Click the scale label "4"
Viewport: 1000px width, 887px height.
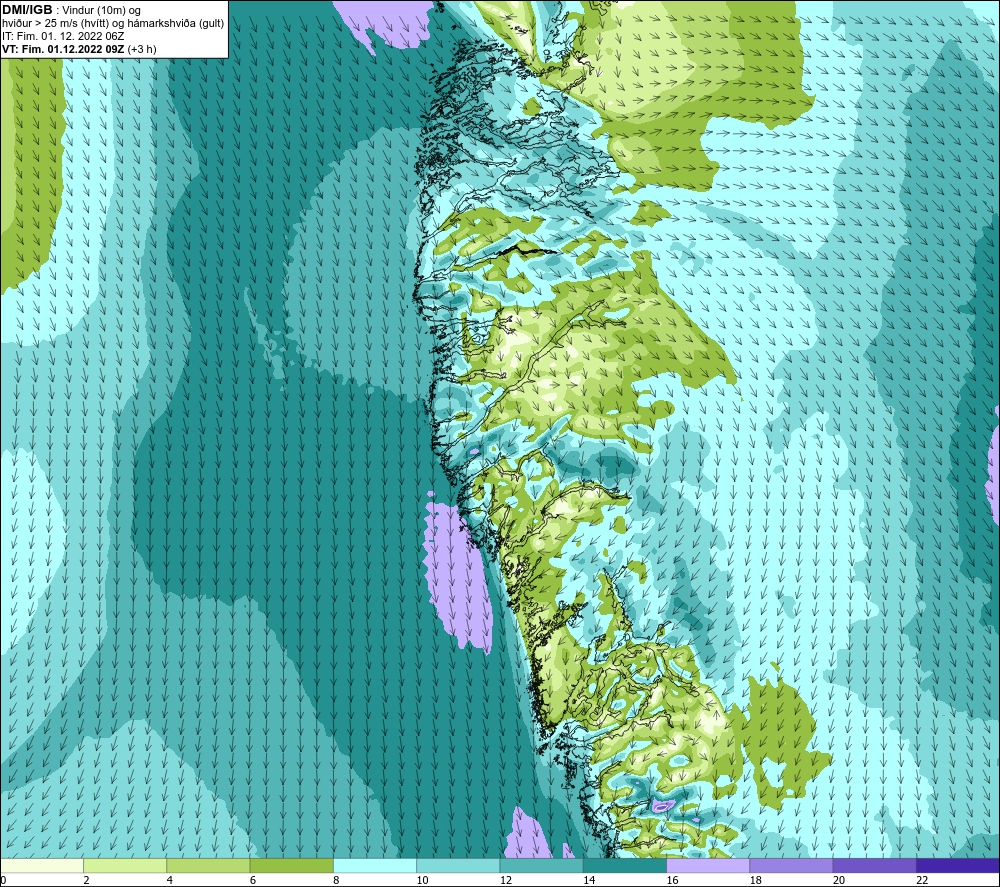pos(170,880)
